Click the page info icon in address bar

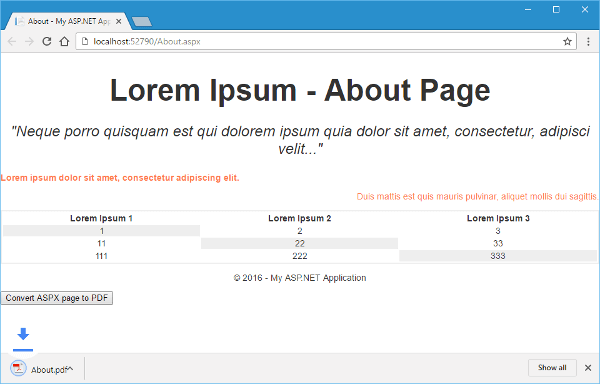(x=85, y=41)
